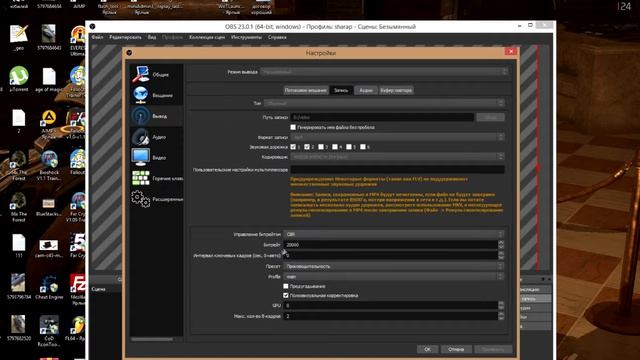Open the desktop file named 111
The height and width of the screenshot is (360, 640).
tap(19, 246)
